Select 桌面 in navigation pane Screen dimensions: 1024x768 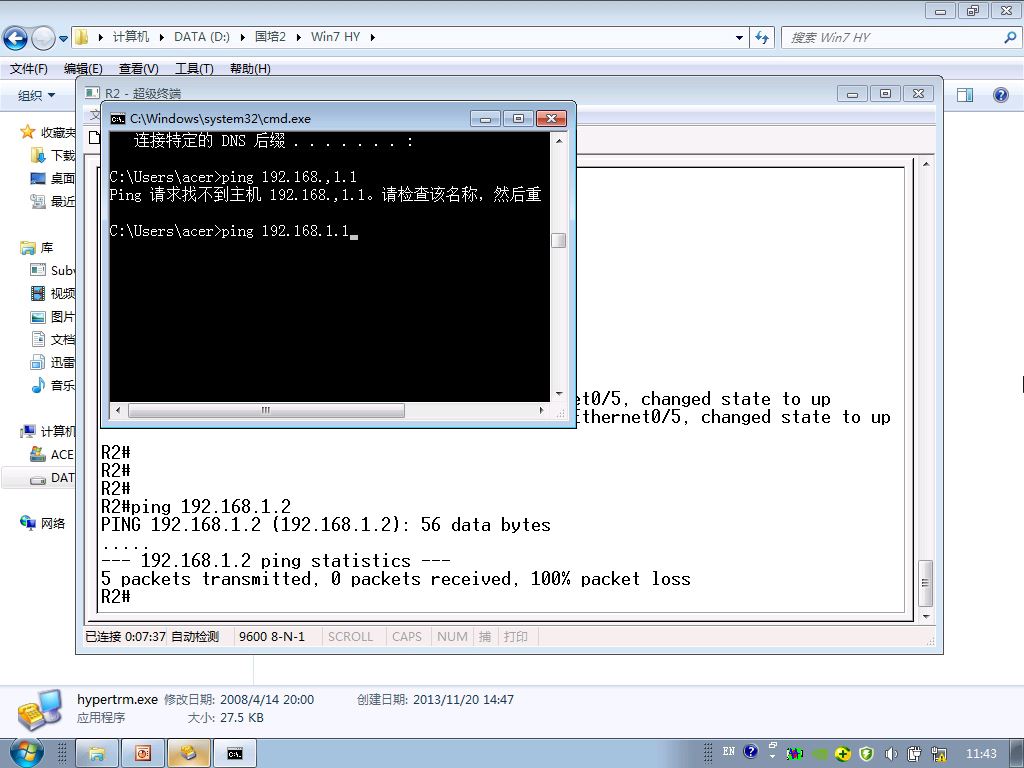click(x=54, y=178)
